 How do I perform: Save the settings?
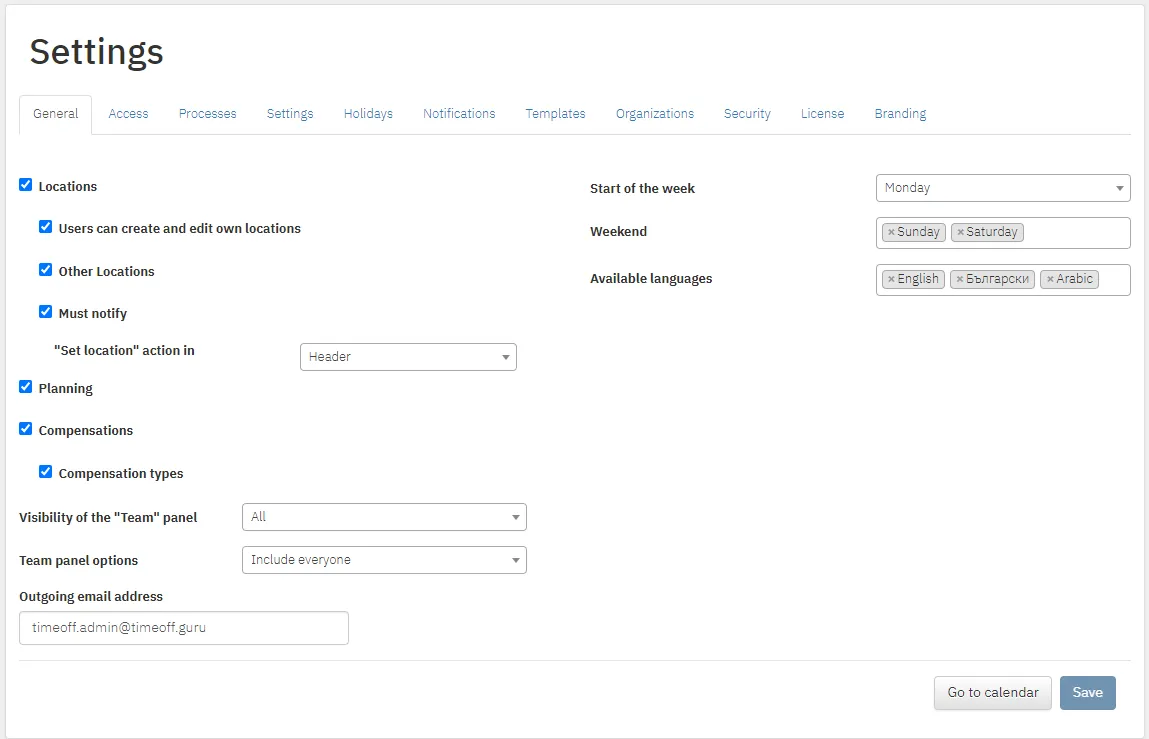[x=1087, y=693]
